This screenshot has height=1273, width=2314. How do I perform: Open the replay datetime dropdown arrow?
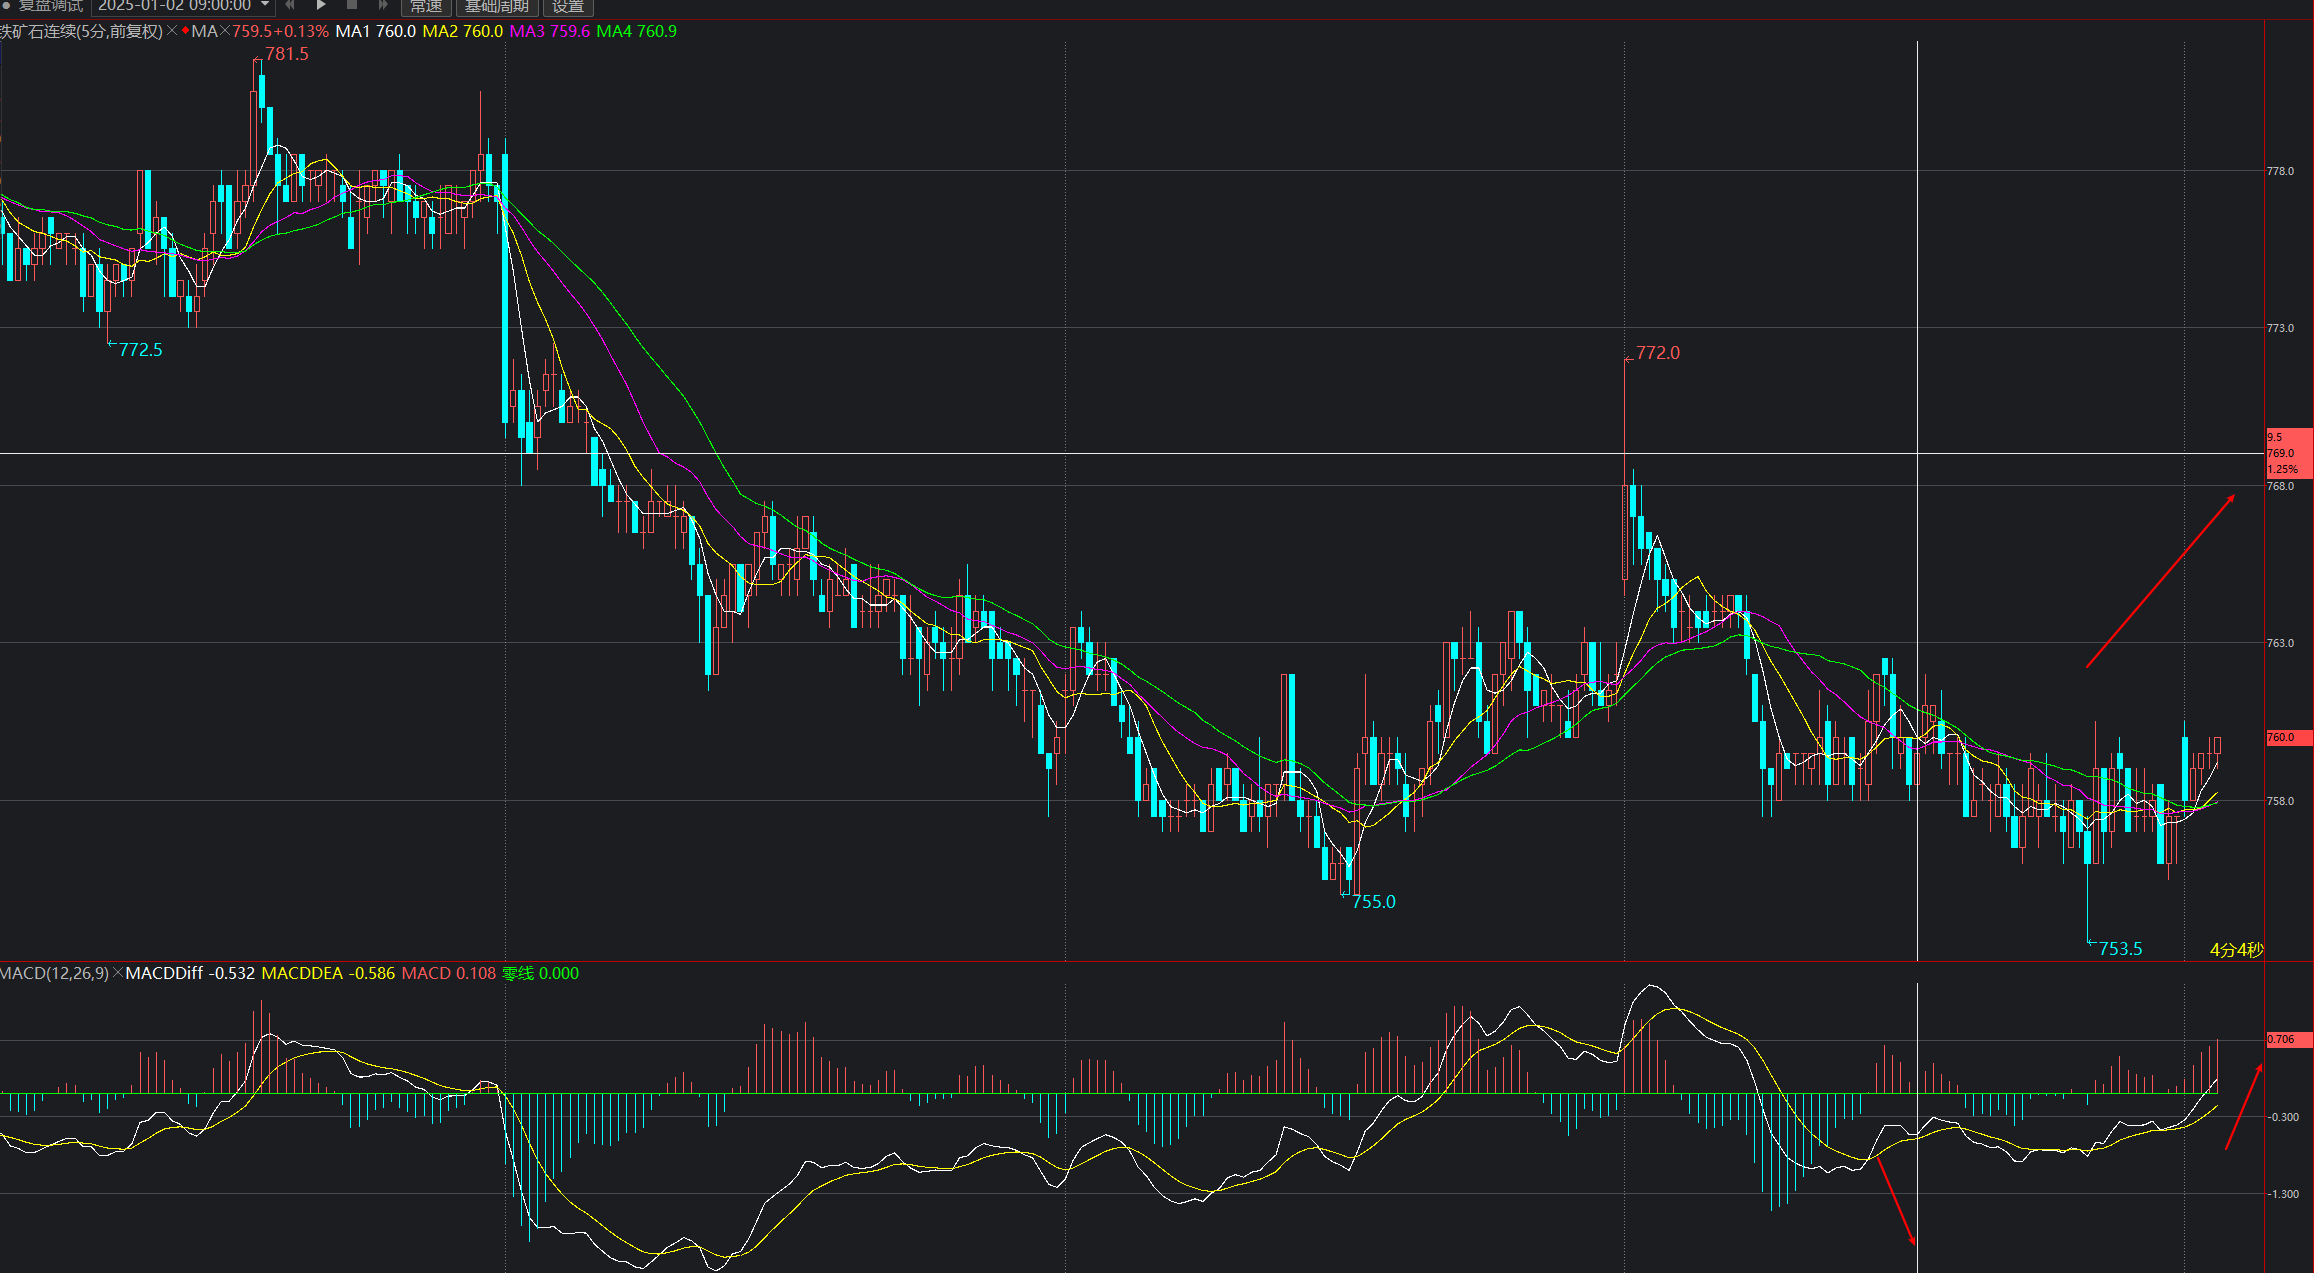[x=265, y=5]
